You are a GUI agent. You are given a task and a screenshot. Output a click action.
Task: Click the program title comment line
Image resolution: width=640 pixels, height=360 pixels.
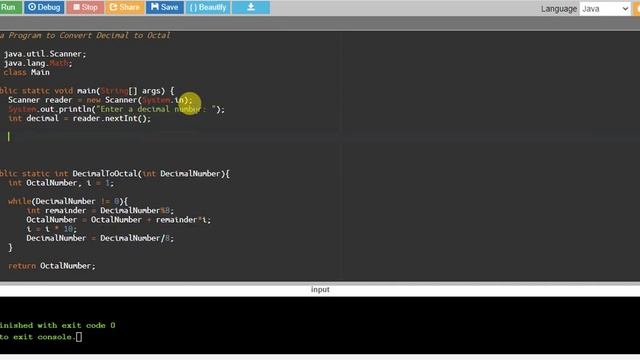[85, 36]
